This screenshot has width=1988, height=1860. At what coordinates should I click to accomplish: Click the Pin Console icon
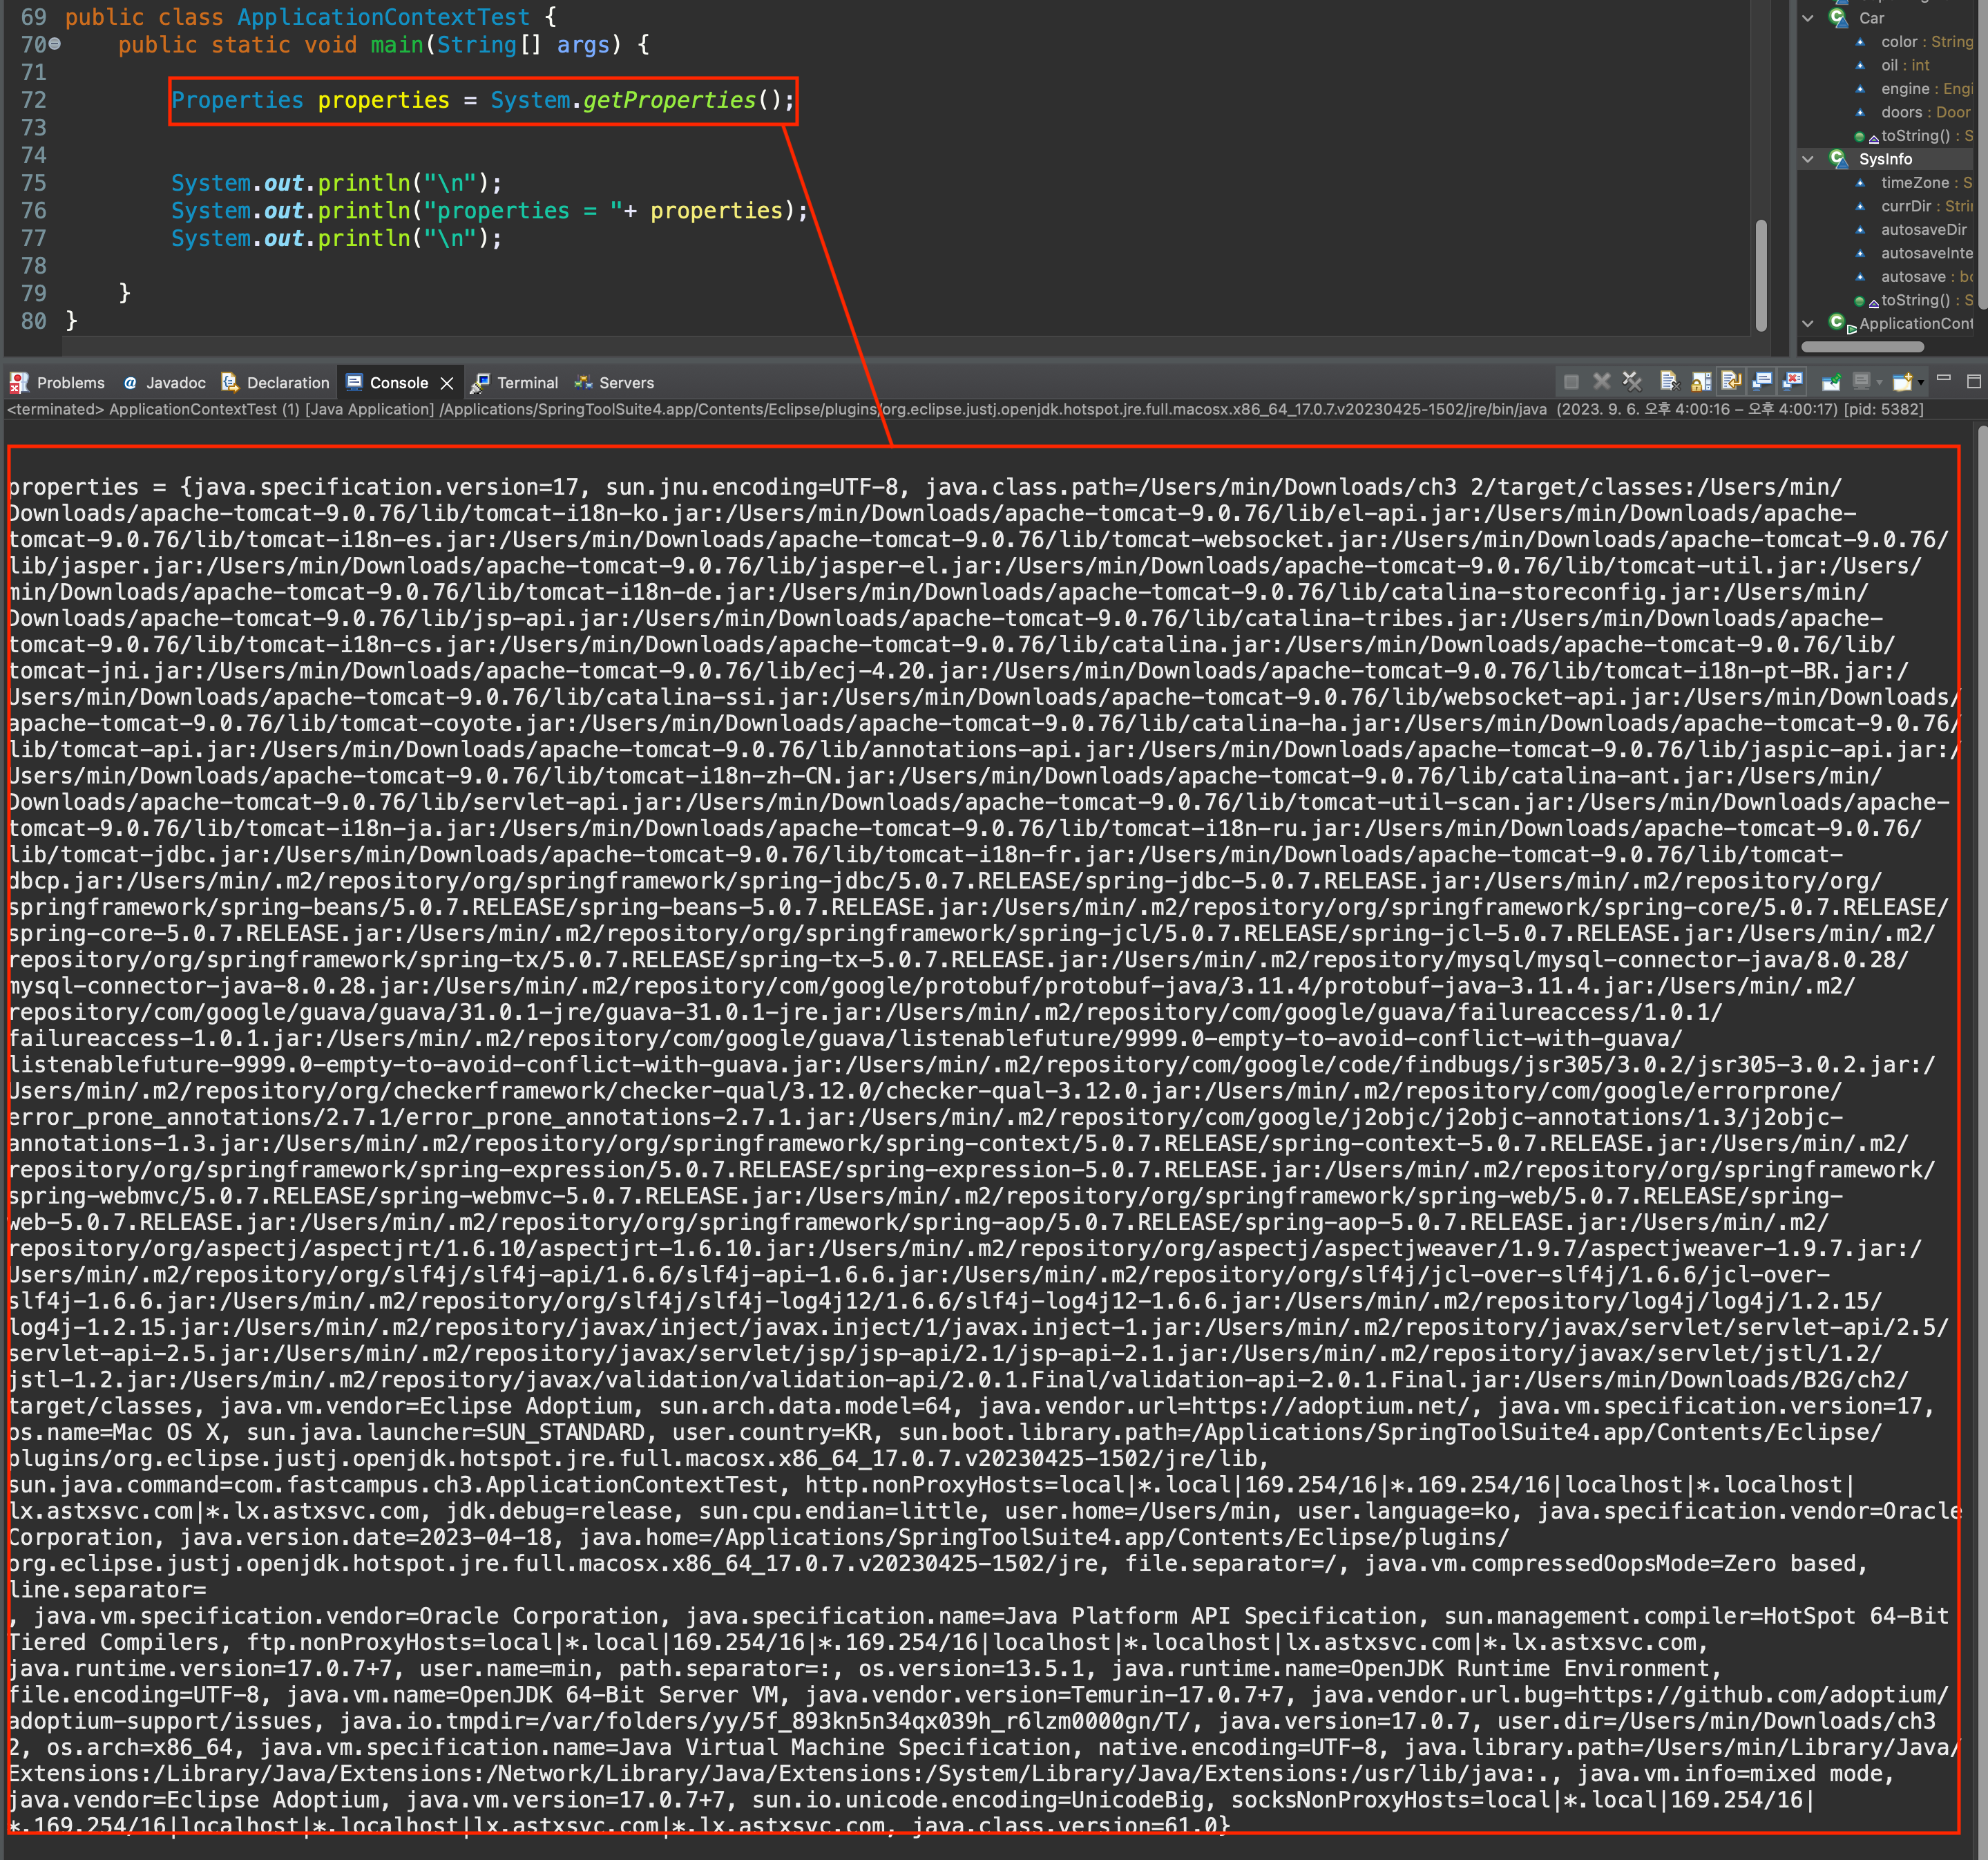1831,382
